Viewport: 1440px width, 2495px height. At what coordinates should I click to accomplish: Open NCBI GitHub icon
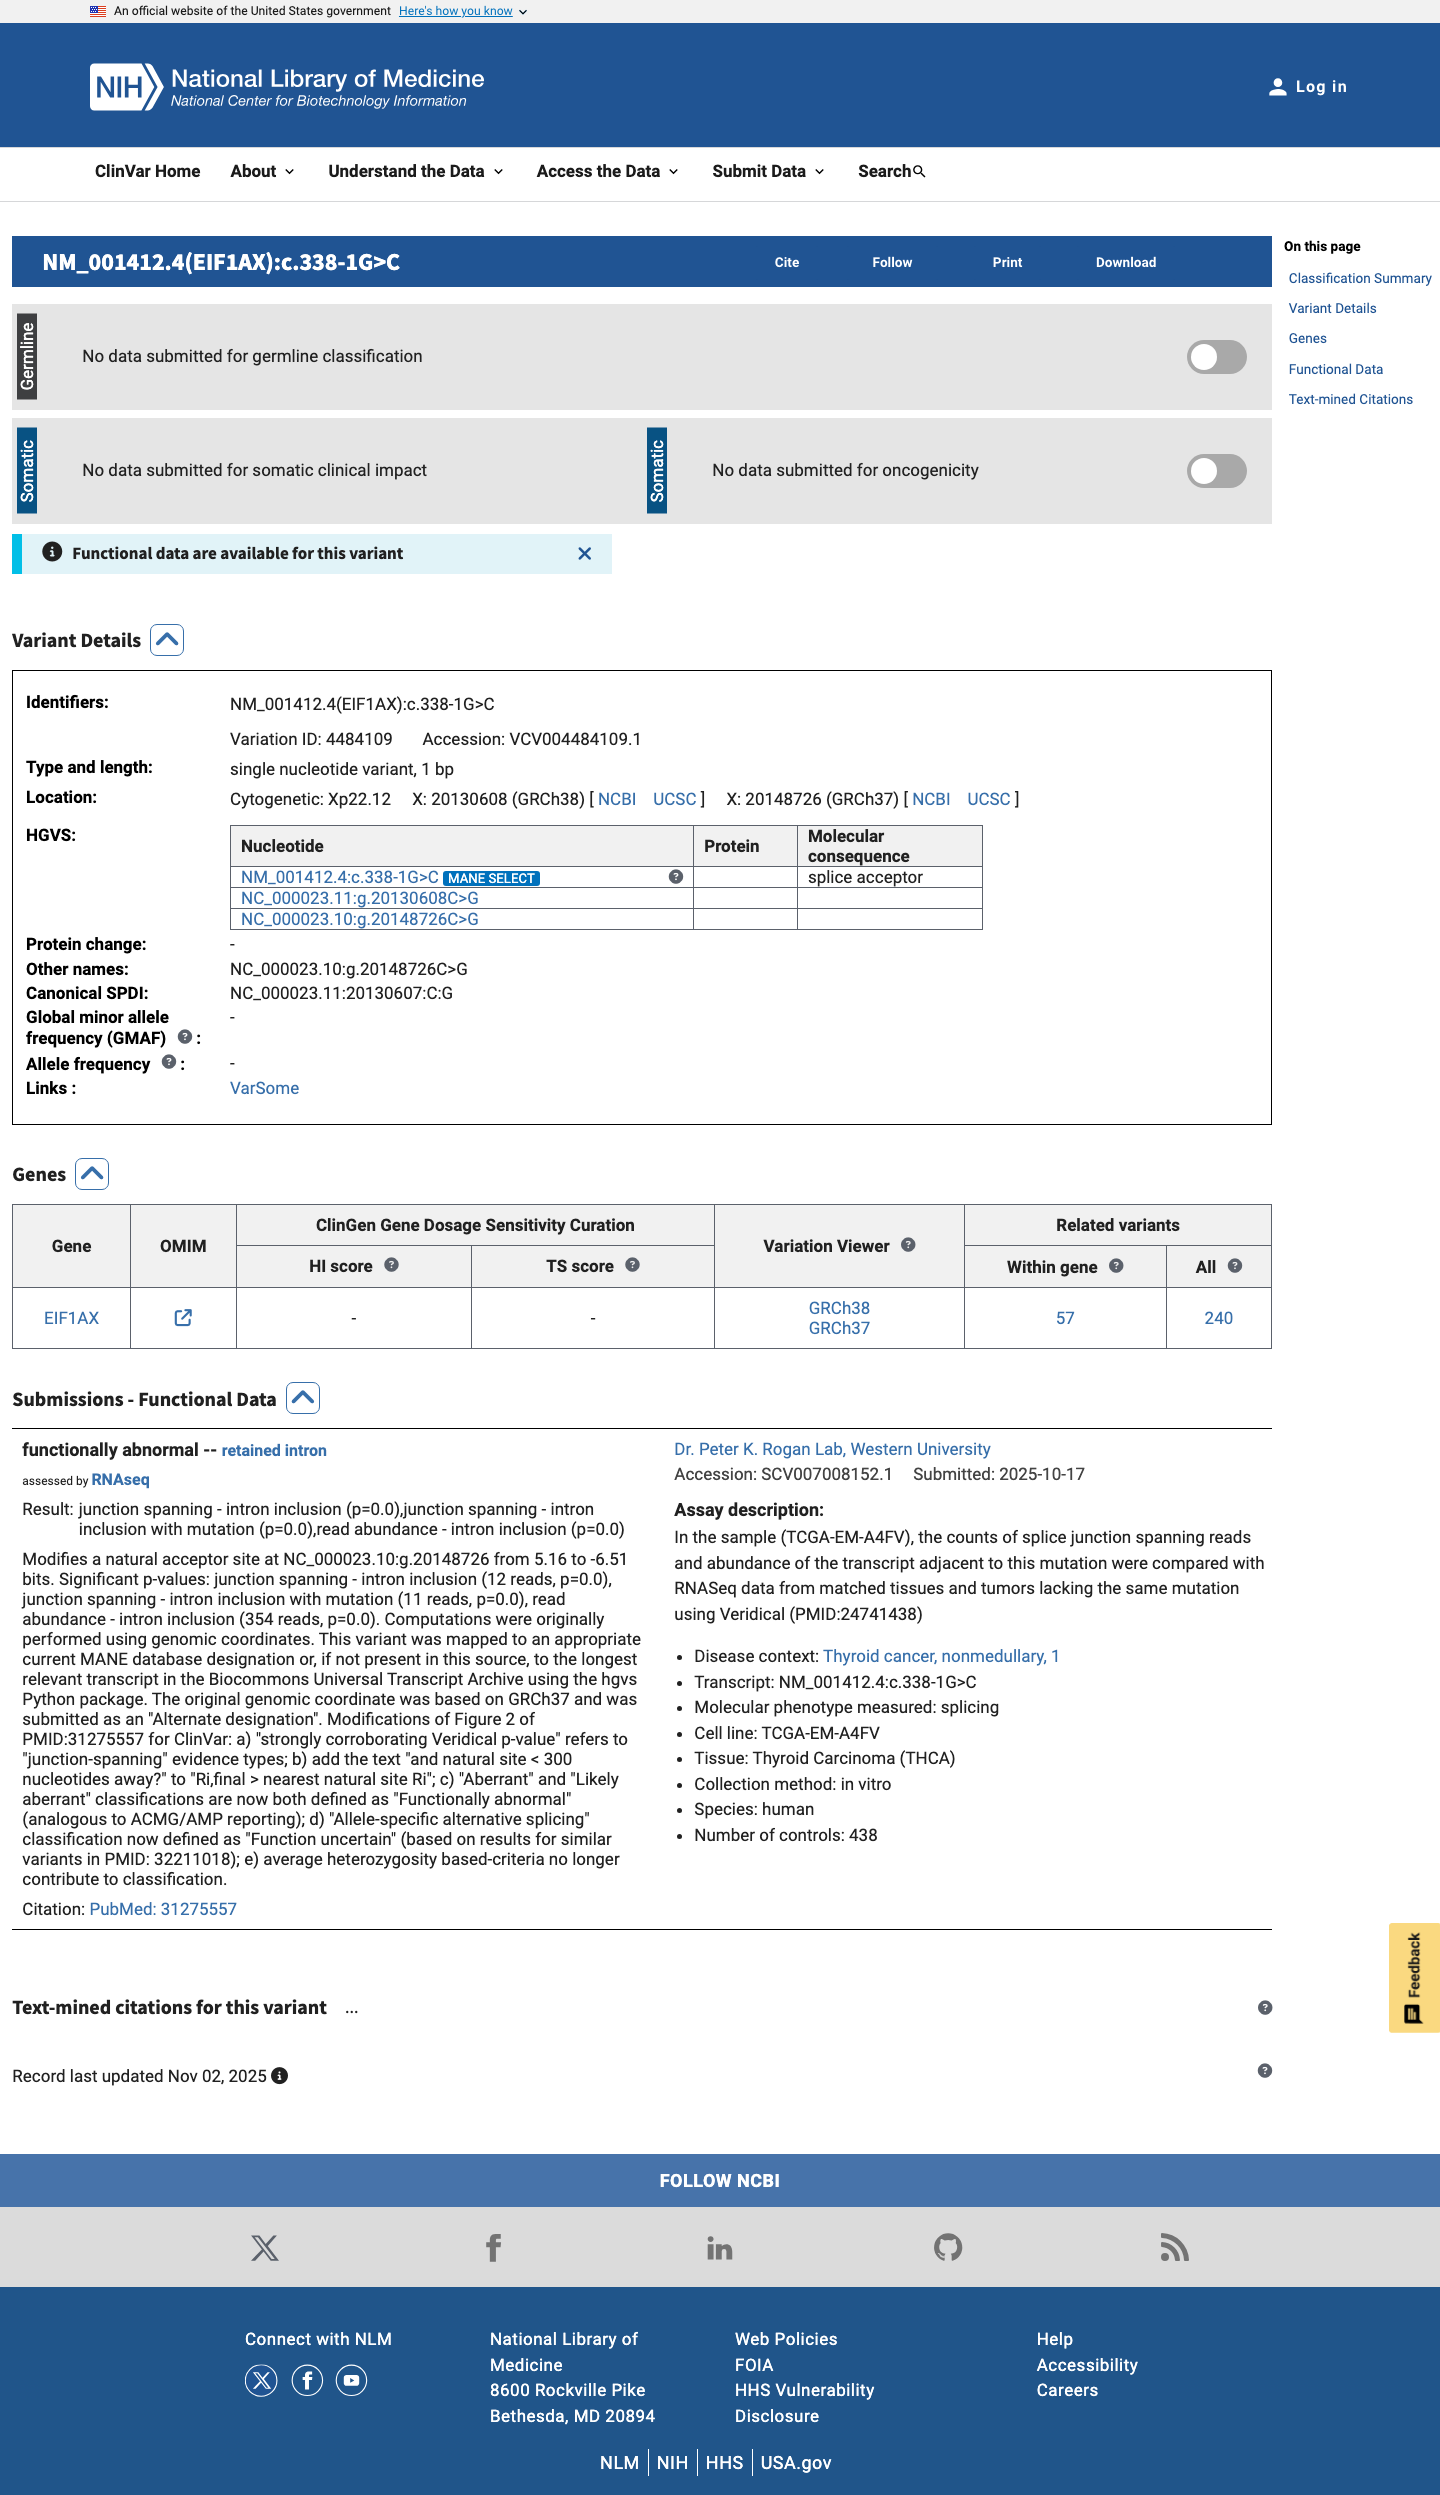point(948,2248)
